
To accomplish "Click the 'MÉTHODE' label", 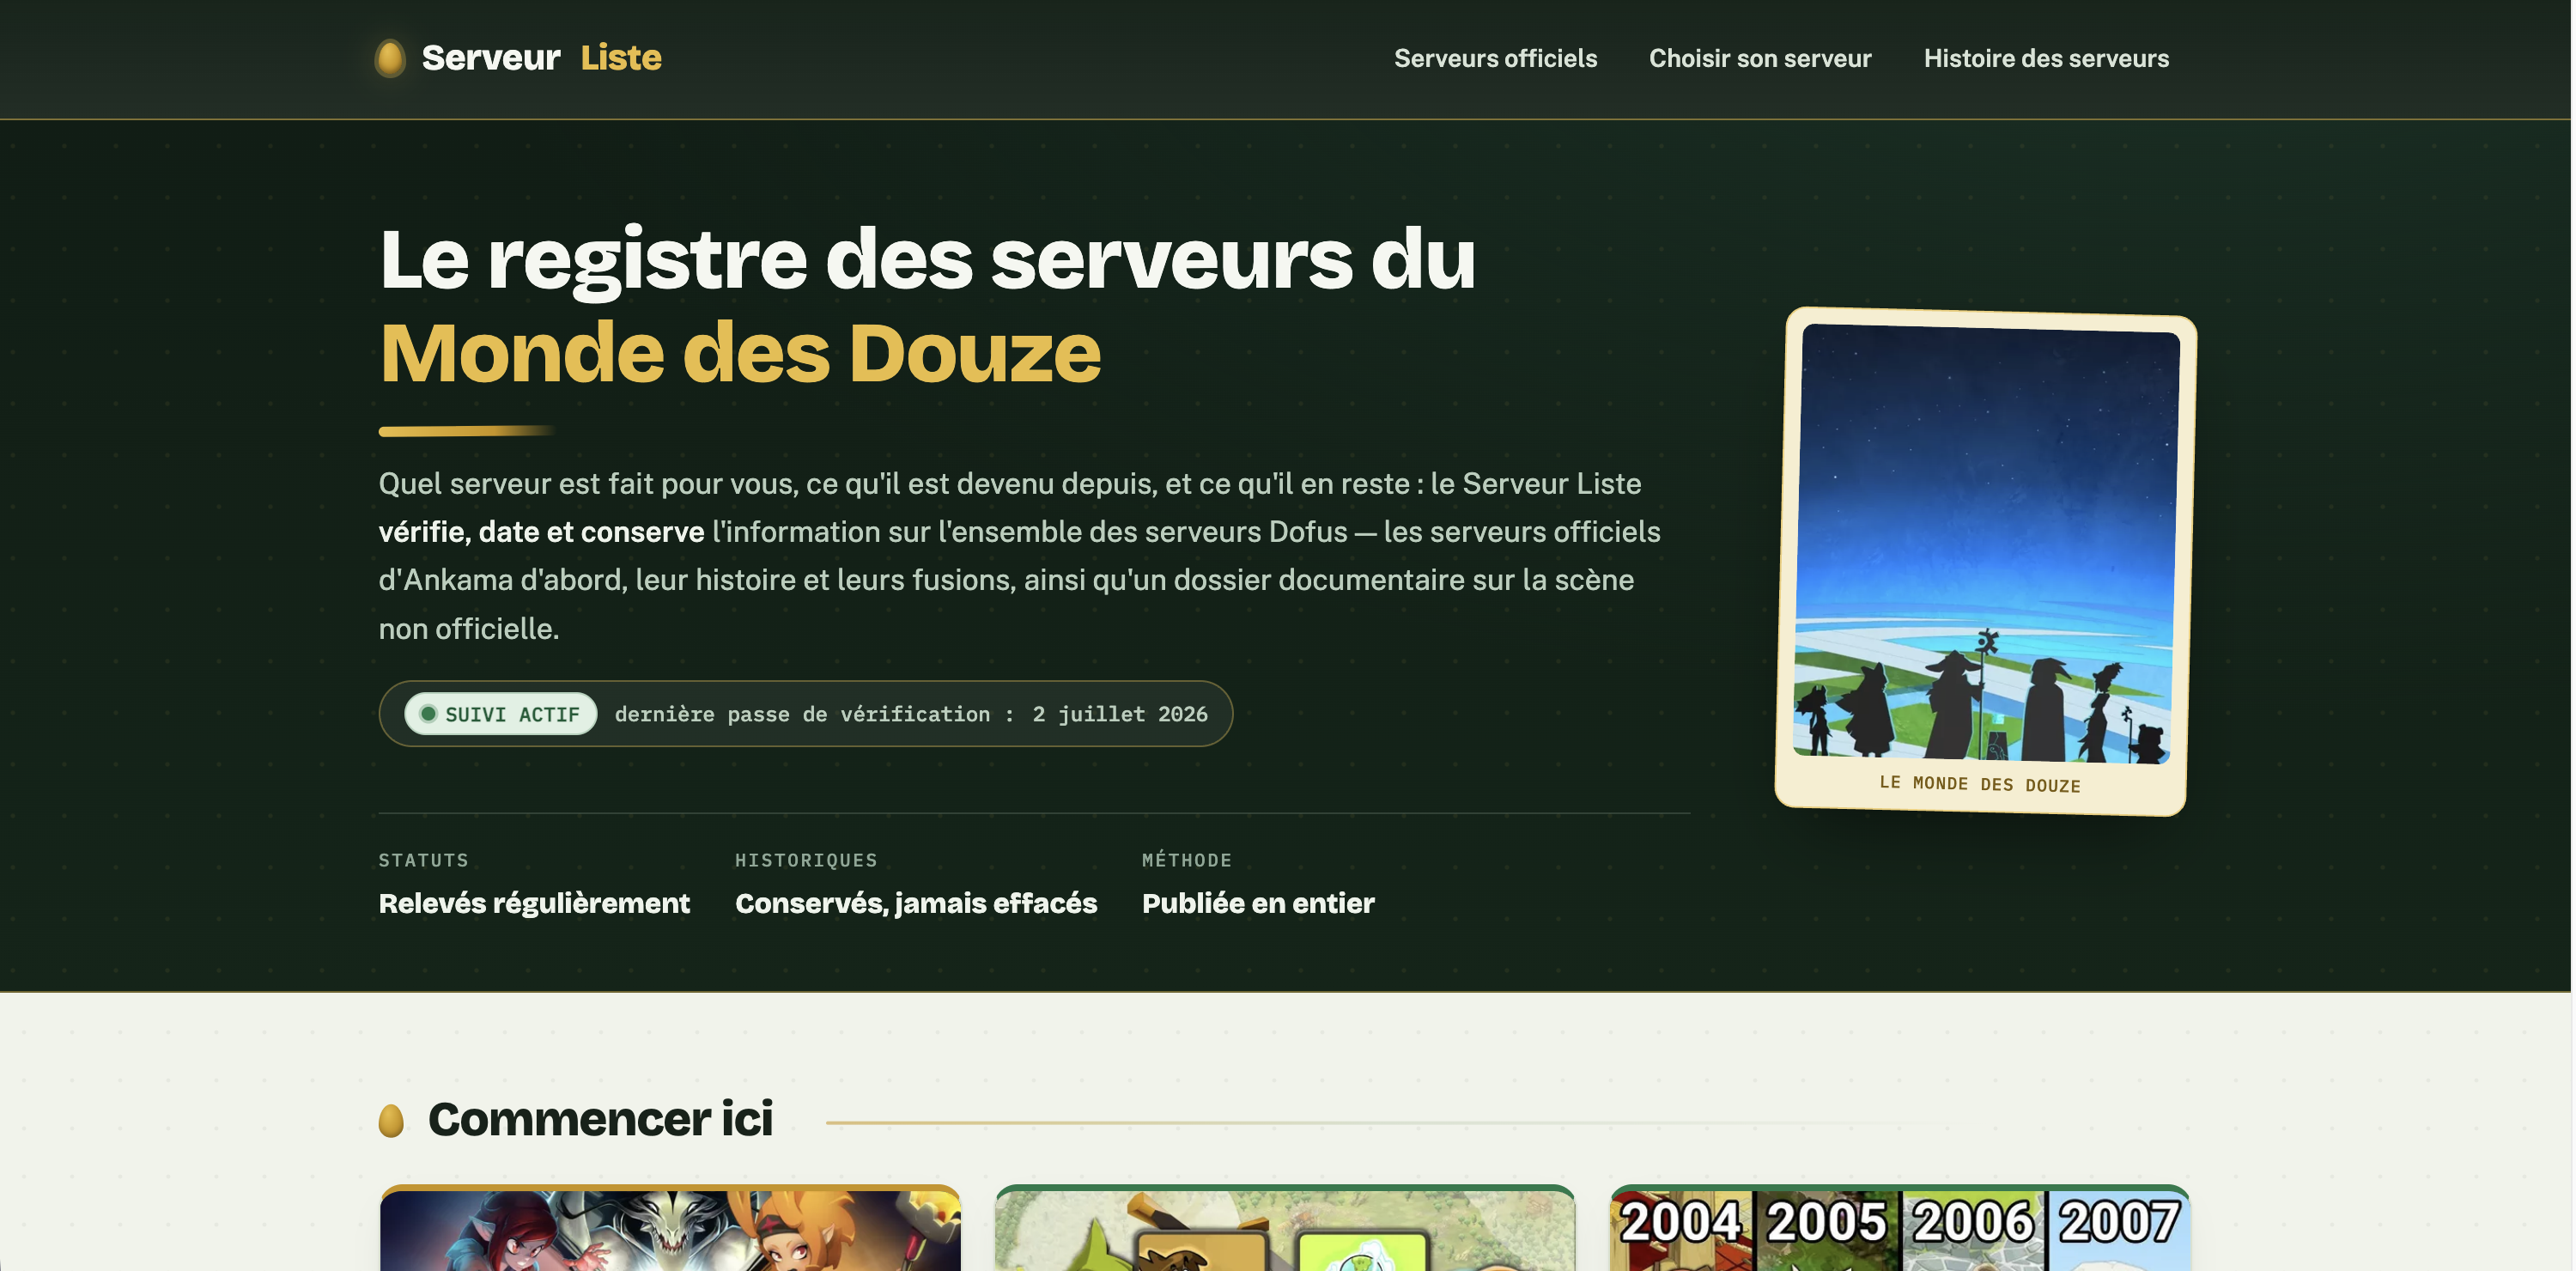I will 1187,860.
